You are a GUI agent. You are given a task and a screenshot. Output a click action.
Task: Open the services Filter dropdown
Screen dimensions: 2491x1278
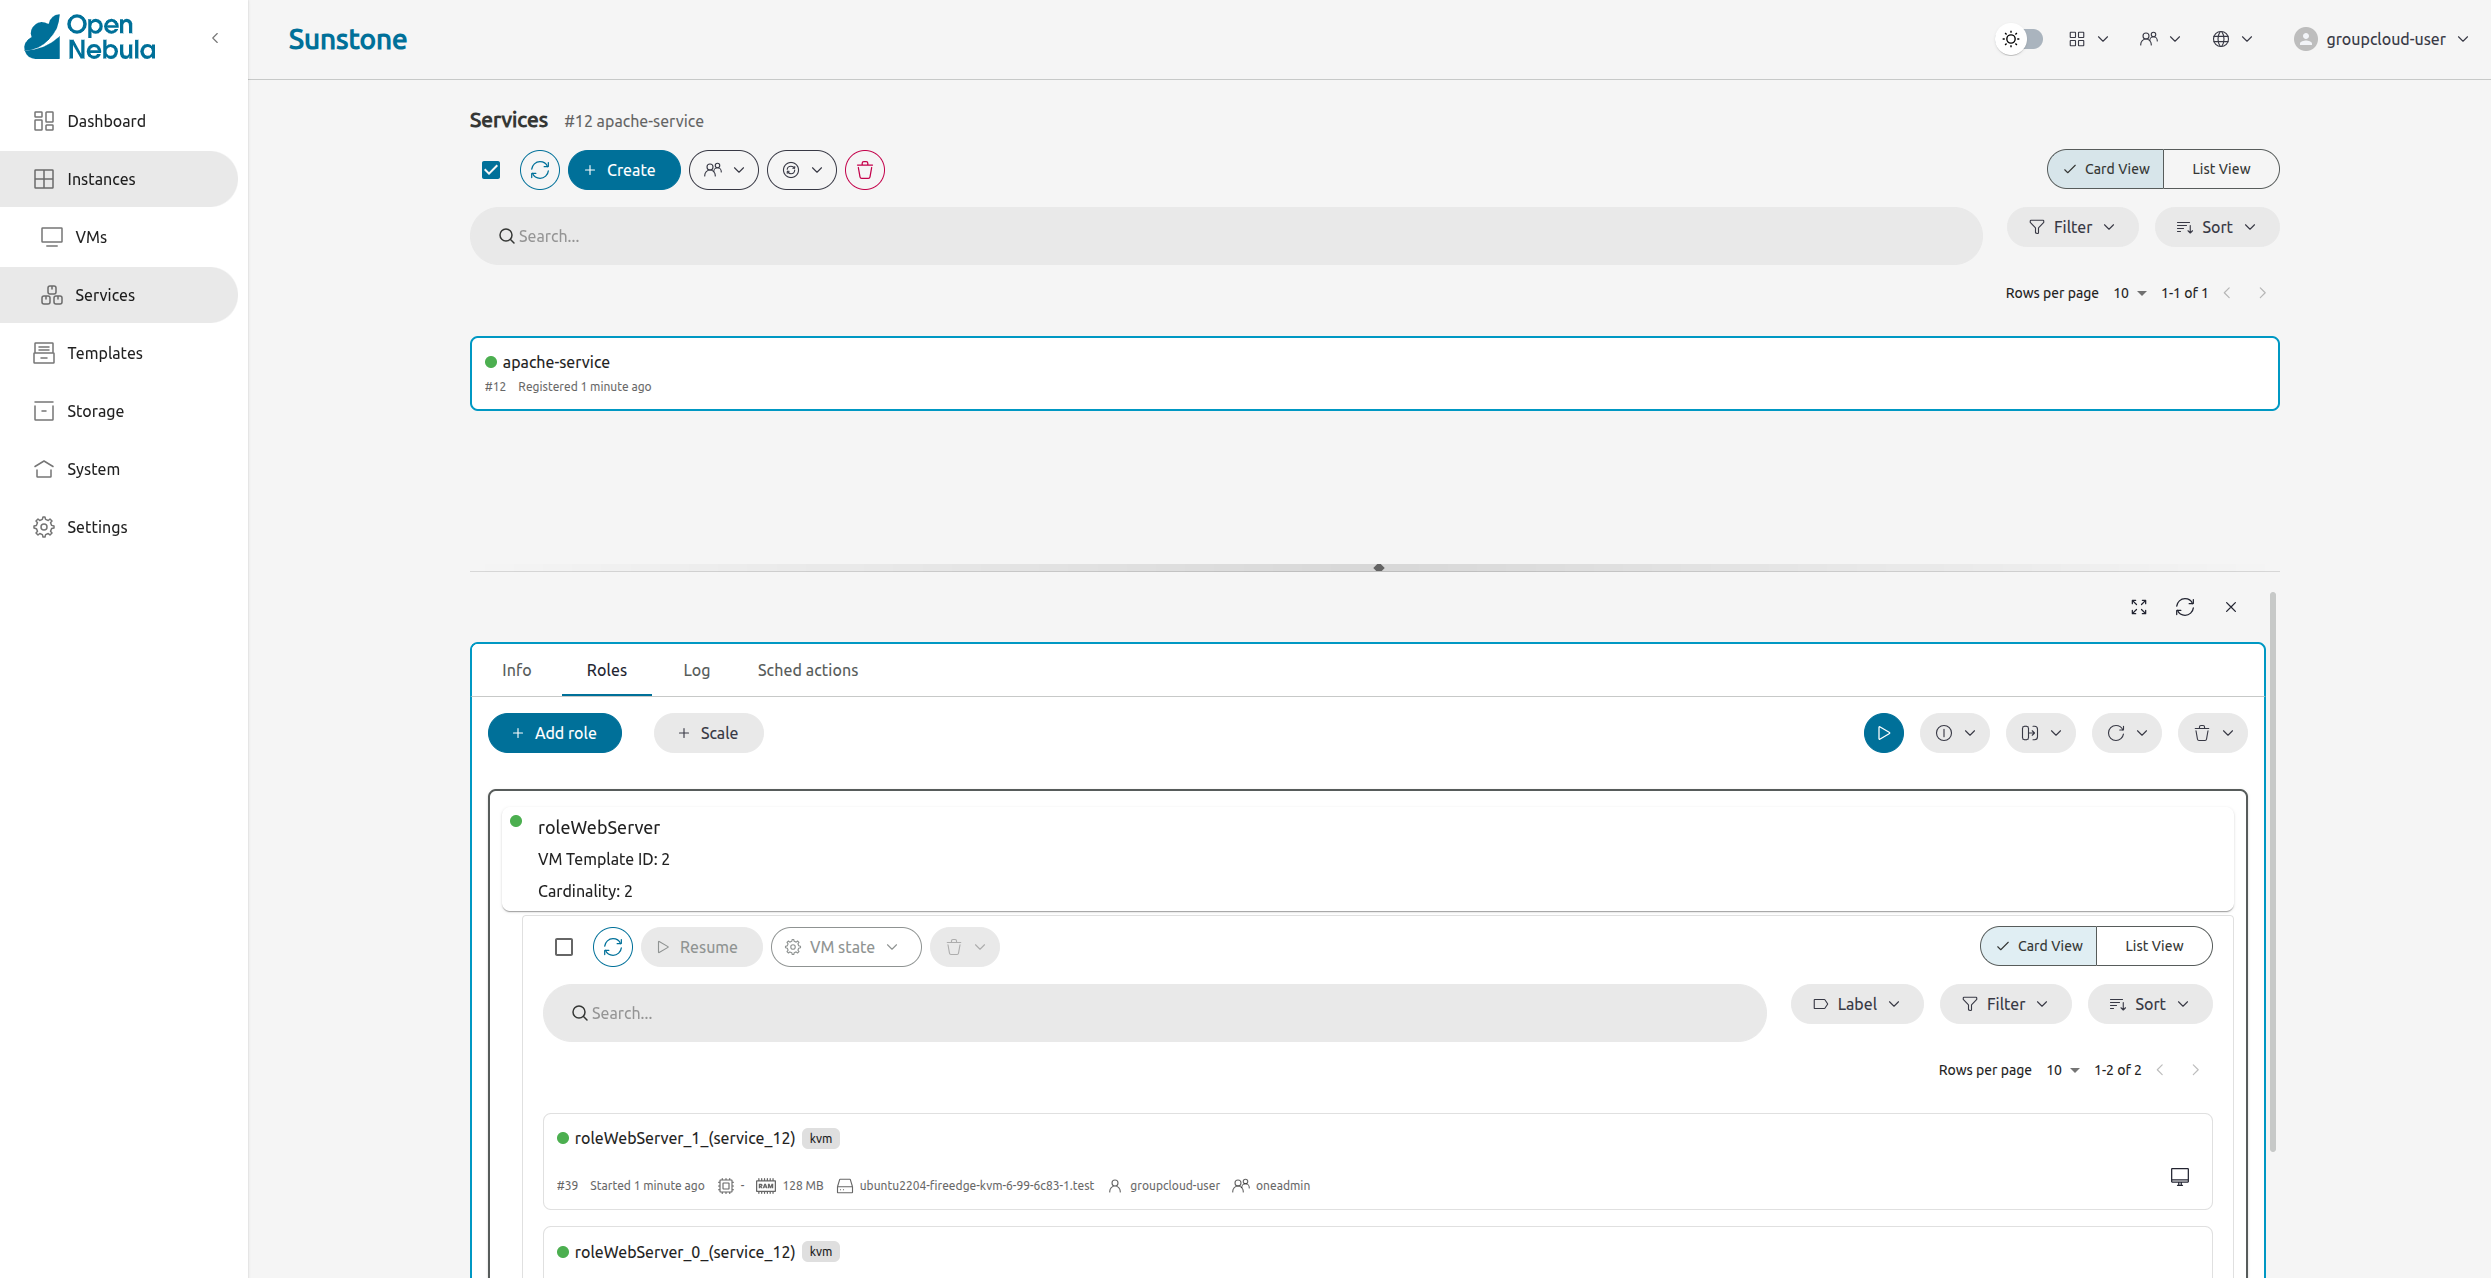[x=2072, y=227]
